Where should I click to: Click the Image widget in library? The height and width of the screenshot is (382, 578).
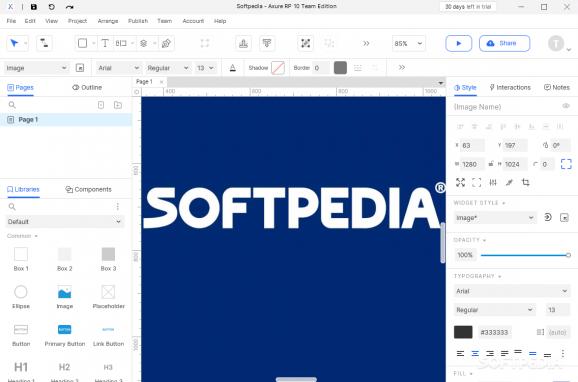coord(65,297)
